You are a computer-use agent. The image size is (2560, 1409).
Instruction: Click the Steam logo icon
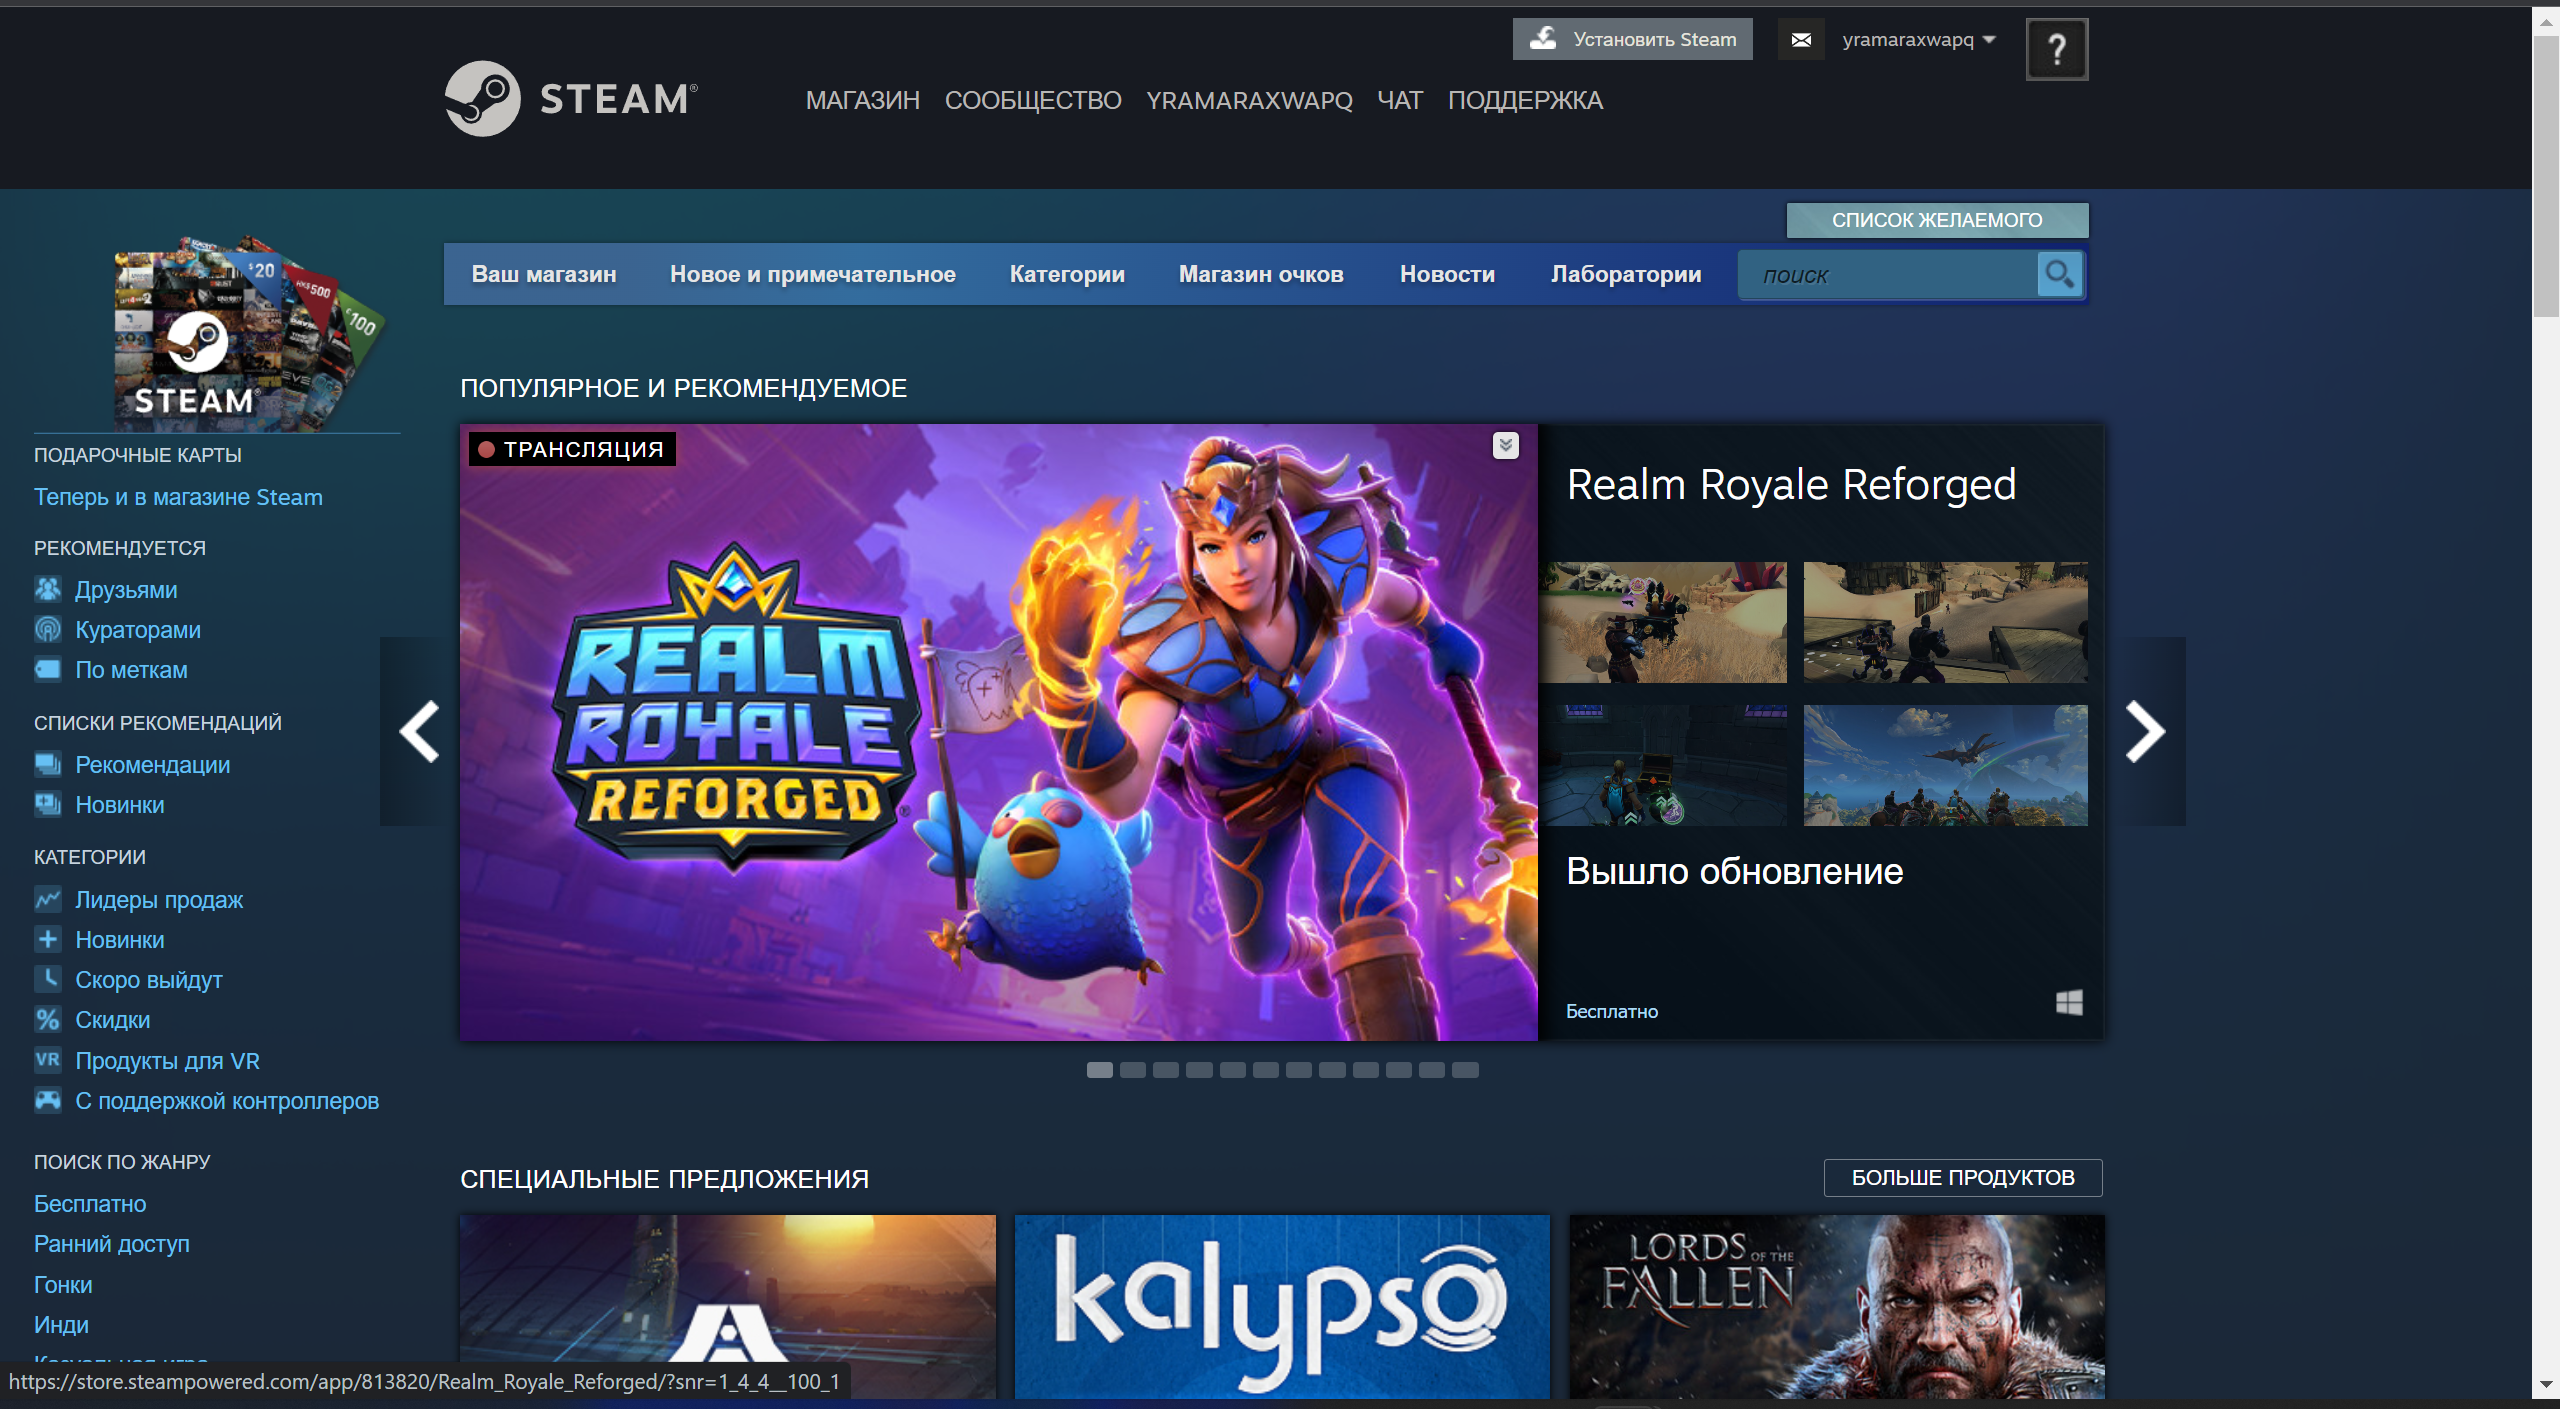(482, 98)
